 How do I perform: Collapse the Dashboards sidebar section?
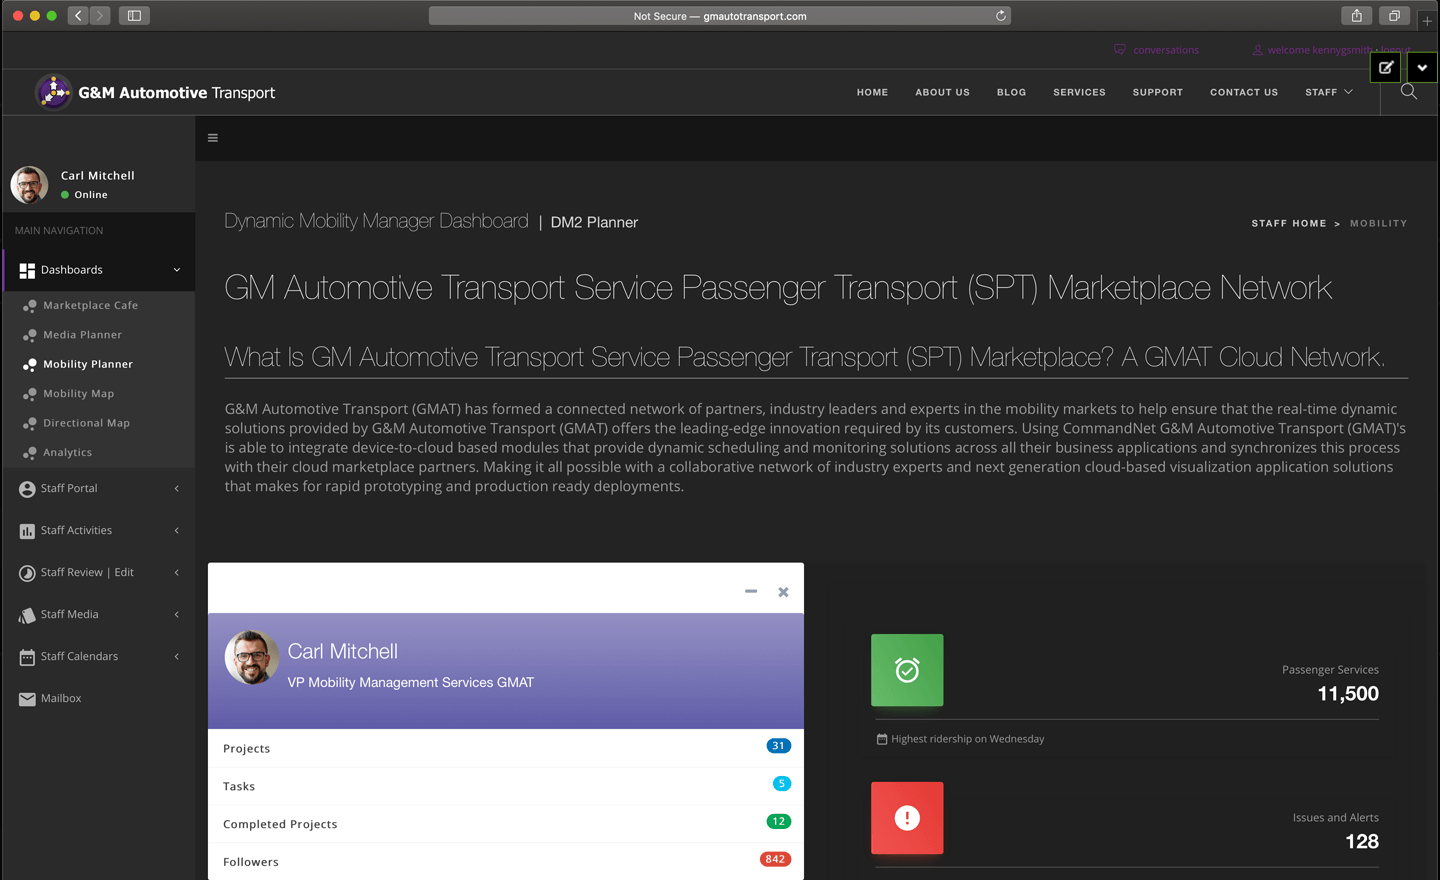tap(177, 270)
